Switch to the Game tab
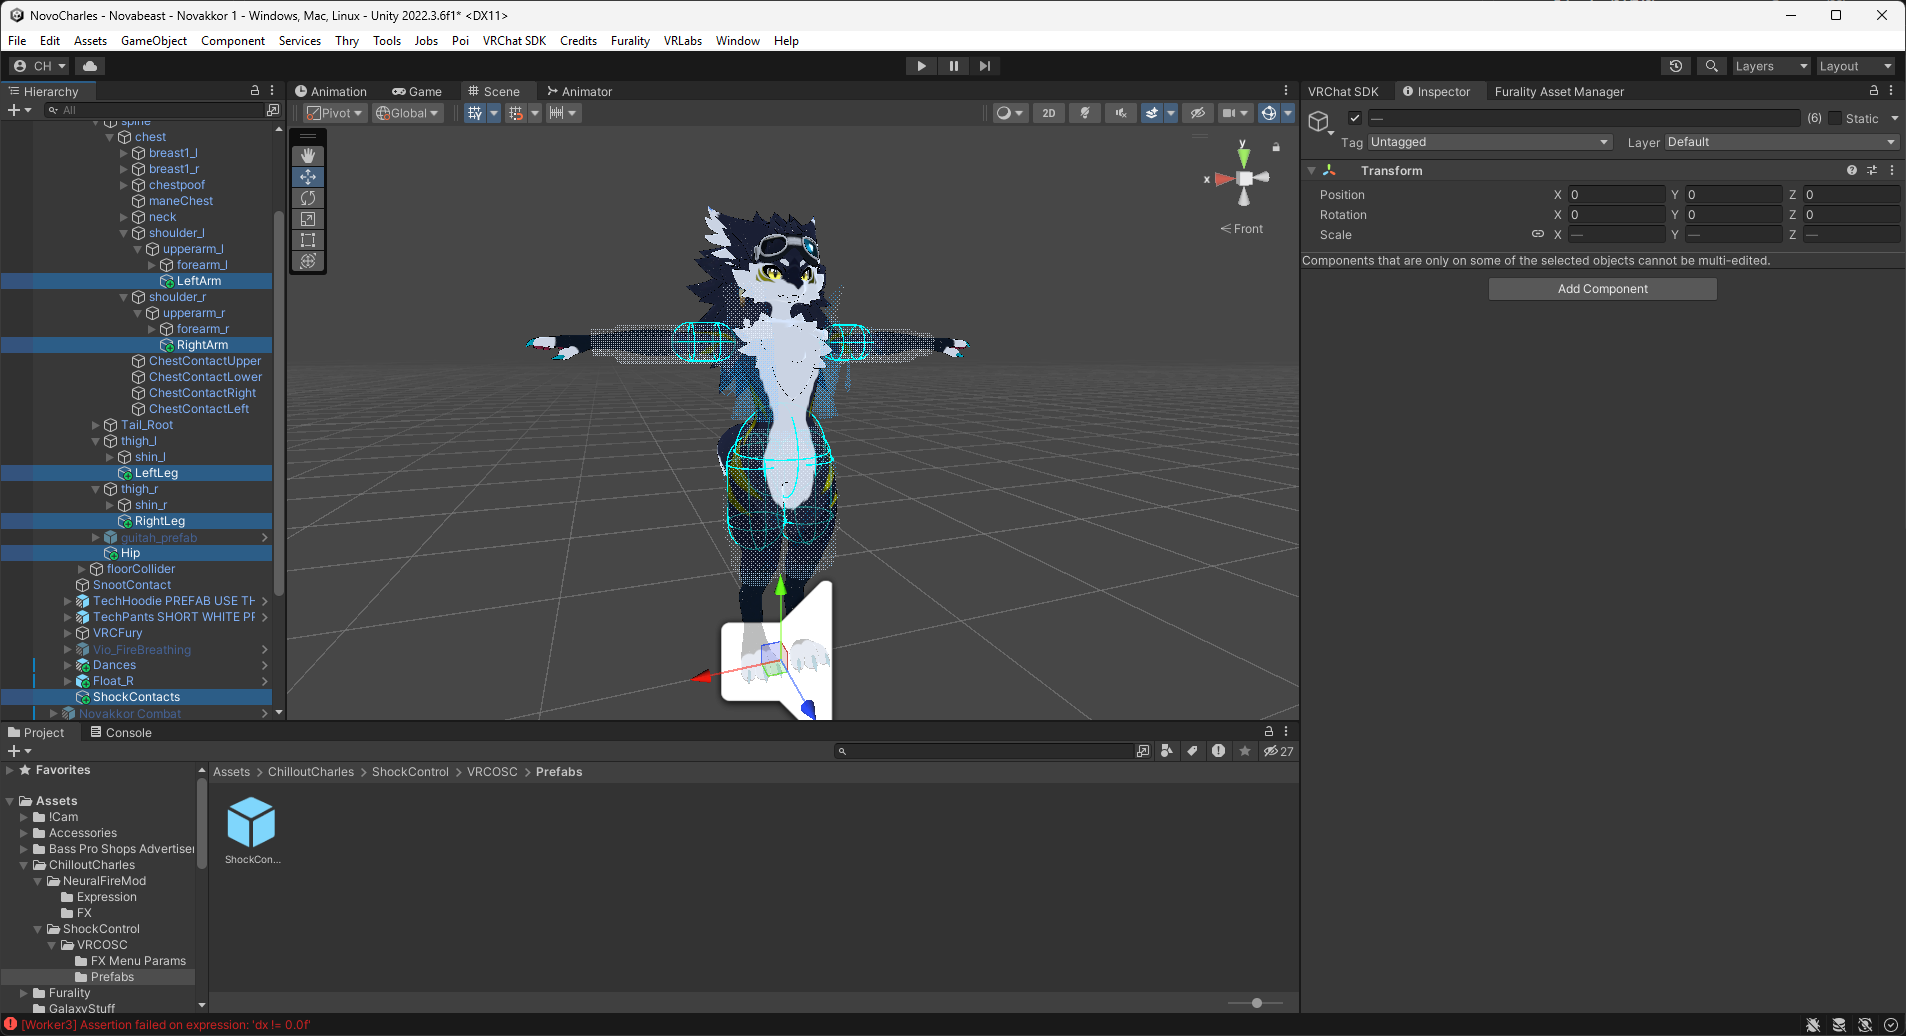Screen dimensions: 1906x1036 tap(417, 91)
